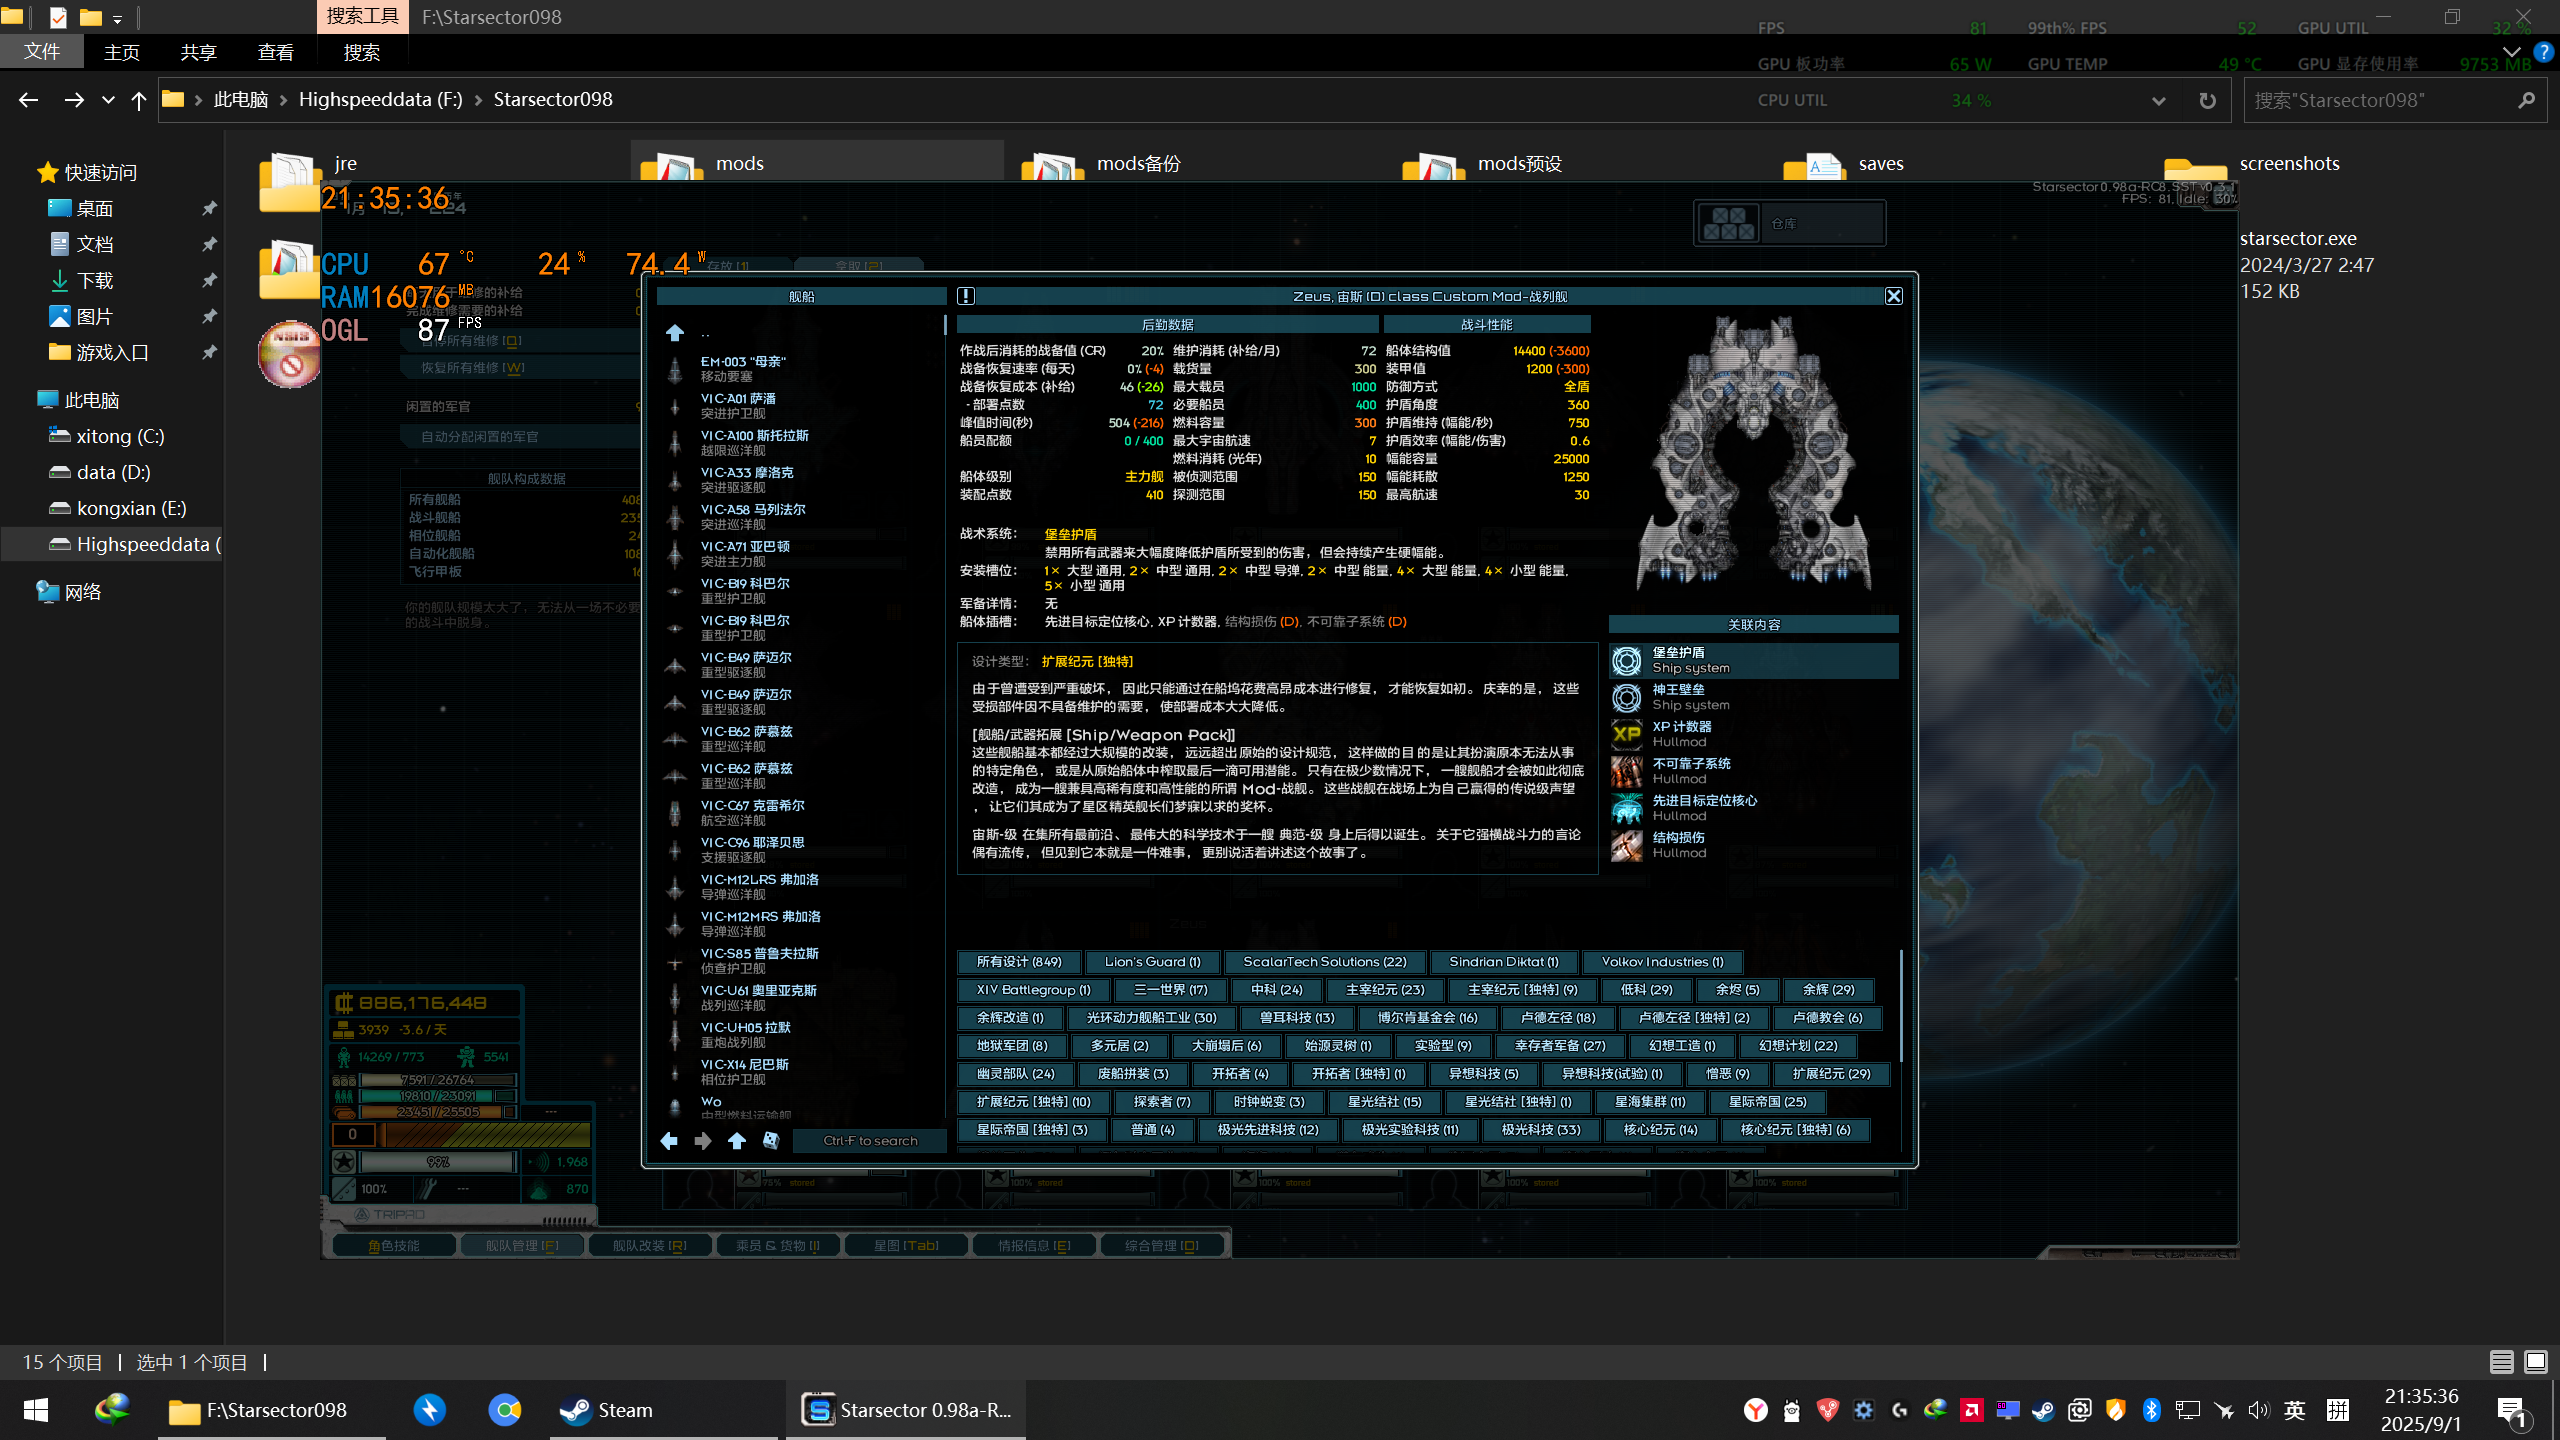Click the Ctrl-F to search field

pos(869,1141)
